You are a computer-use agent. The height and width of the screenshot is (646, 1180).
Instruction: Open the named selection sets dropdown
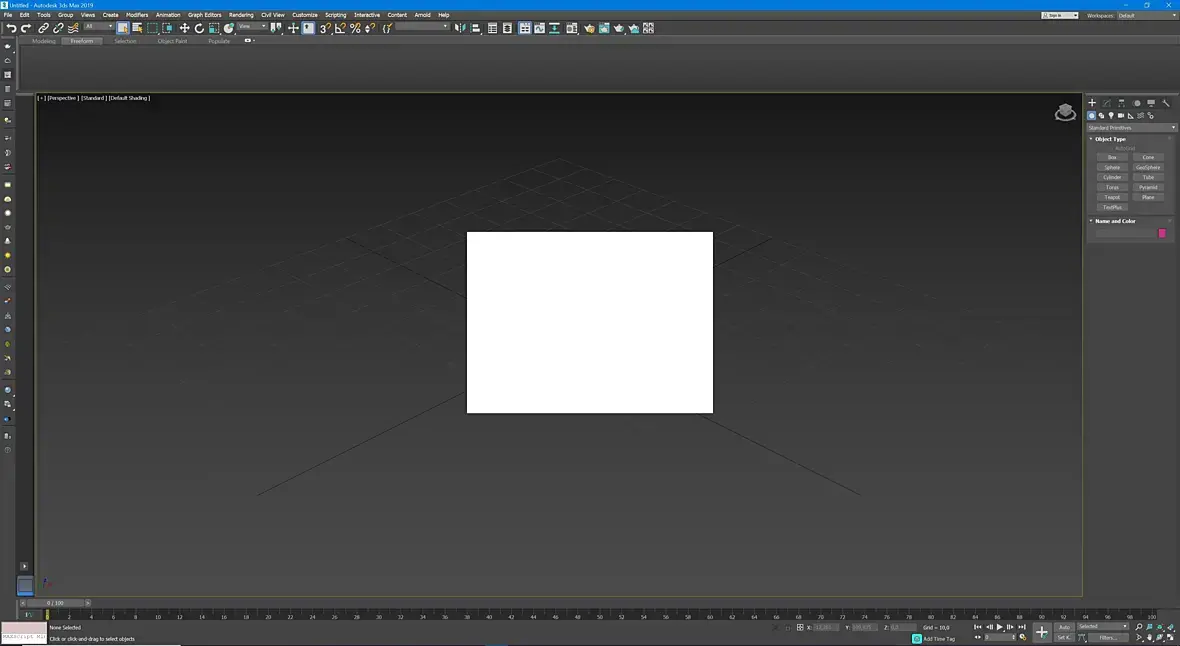click(x=422, y=26)
